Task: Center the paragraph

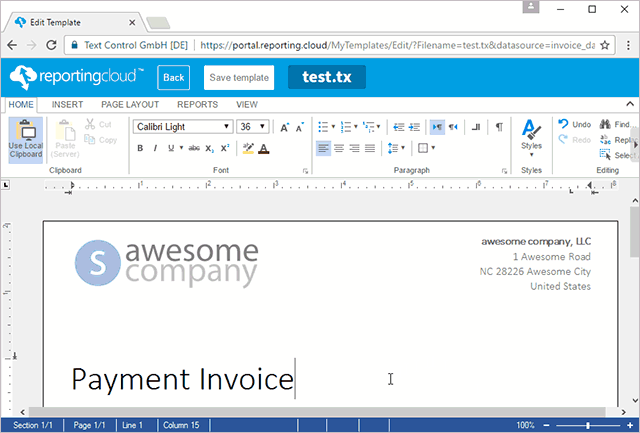Action: pyautogui.click(x=339, y=148)
